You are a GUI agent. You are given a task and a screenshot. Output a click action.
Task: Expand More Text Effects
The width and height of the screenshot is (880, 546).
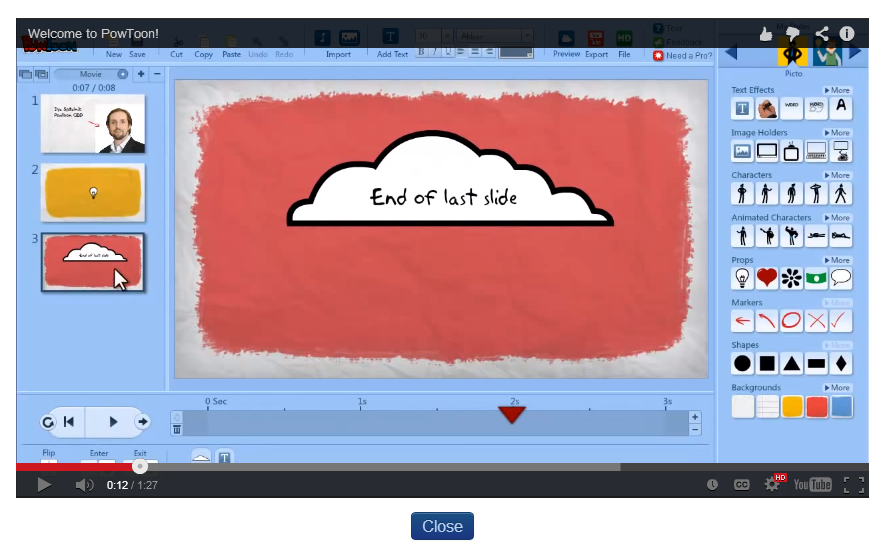[x=837, y=90]
